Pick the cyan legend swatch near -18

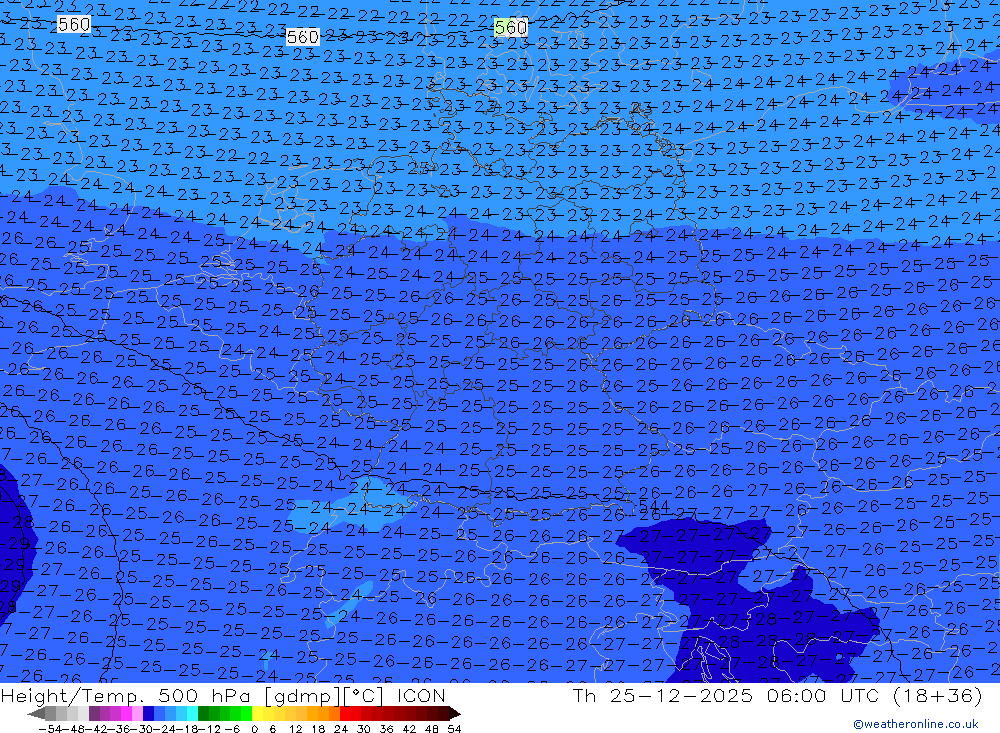click(192, 713)
